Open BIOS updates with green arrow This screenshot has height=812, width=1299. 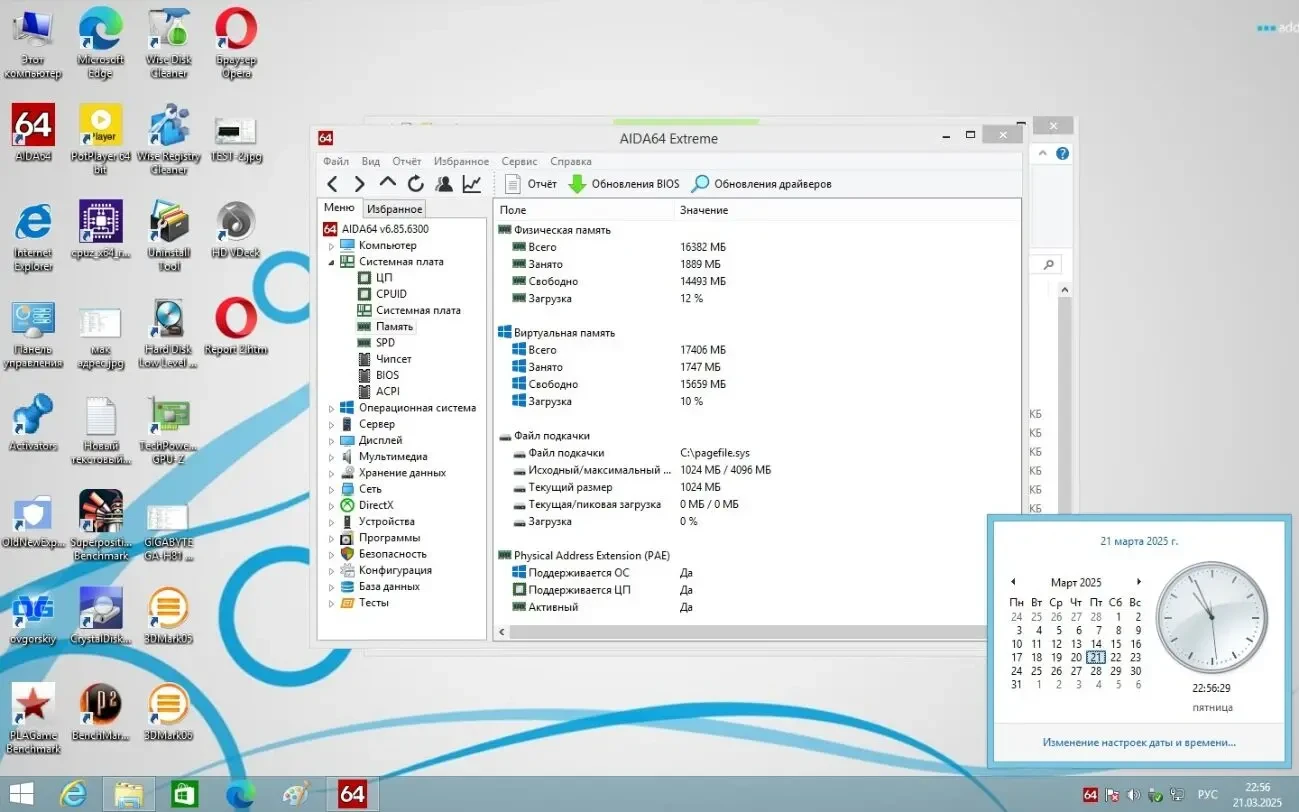(624, 184)
